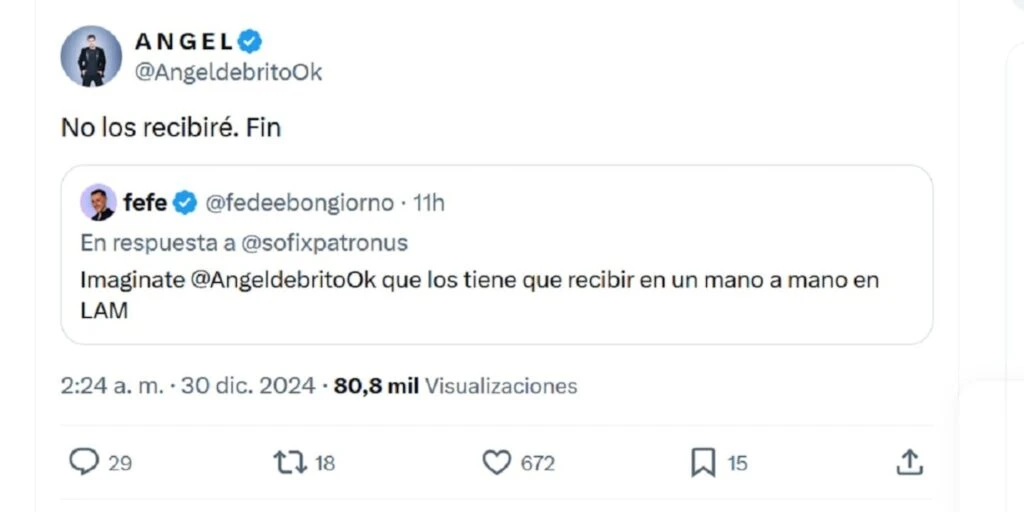Click the reply speech bubble icon
1024x512 pixels.
(x=84, y=461)
